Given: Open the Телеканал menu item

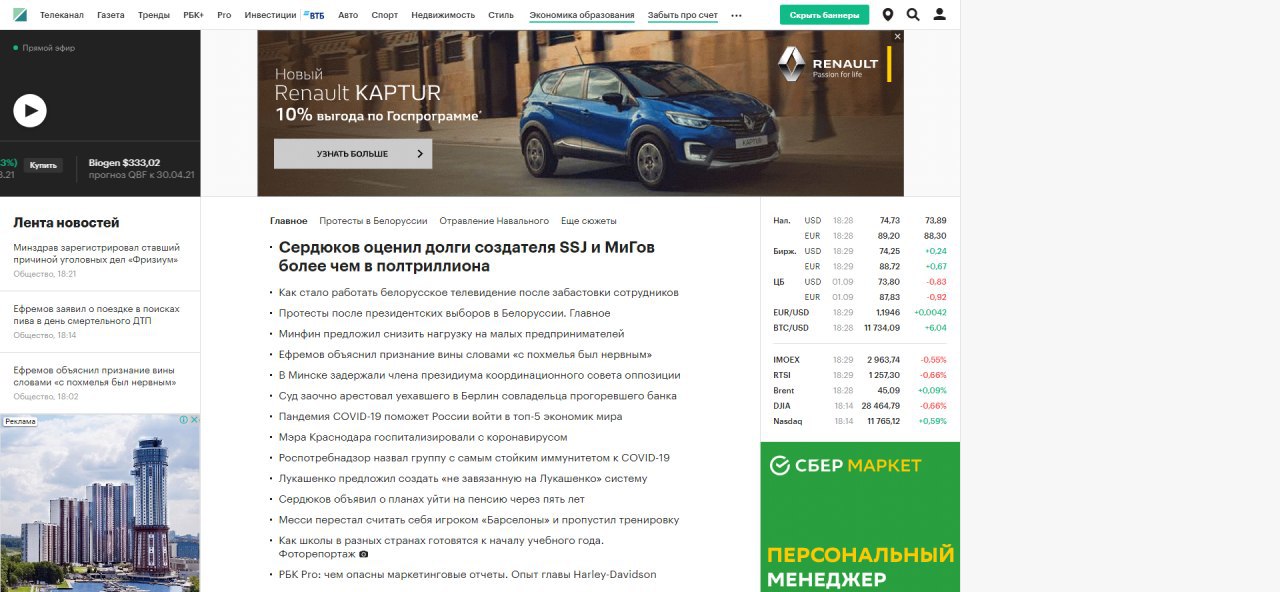Looking at the screenshot, I should click(x=62, y=15).
